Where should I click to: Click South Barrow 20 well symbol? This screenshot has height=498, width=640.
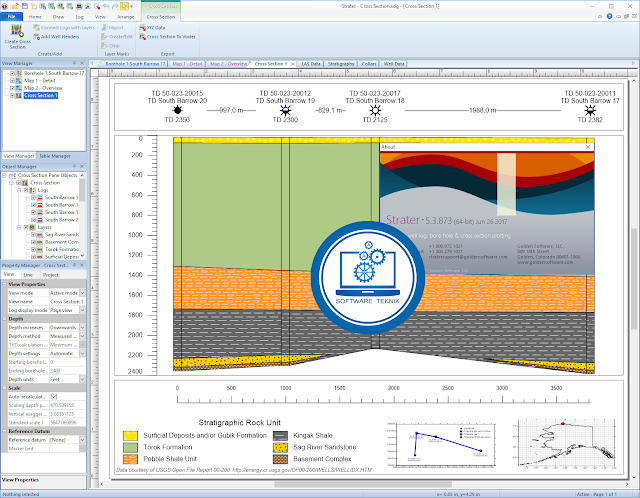[x=177, y=110]
